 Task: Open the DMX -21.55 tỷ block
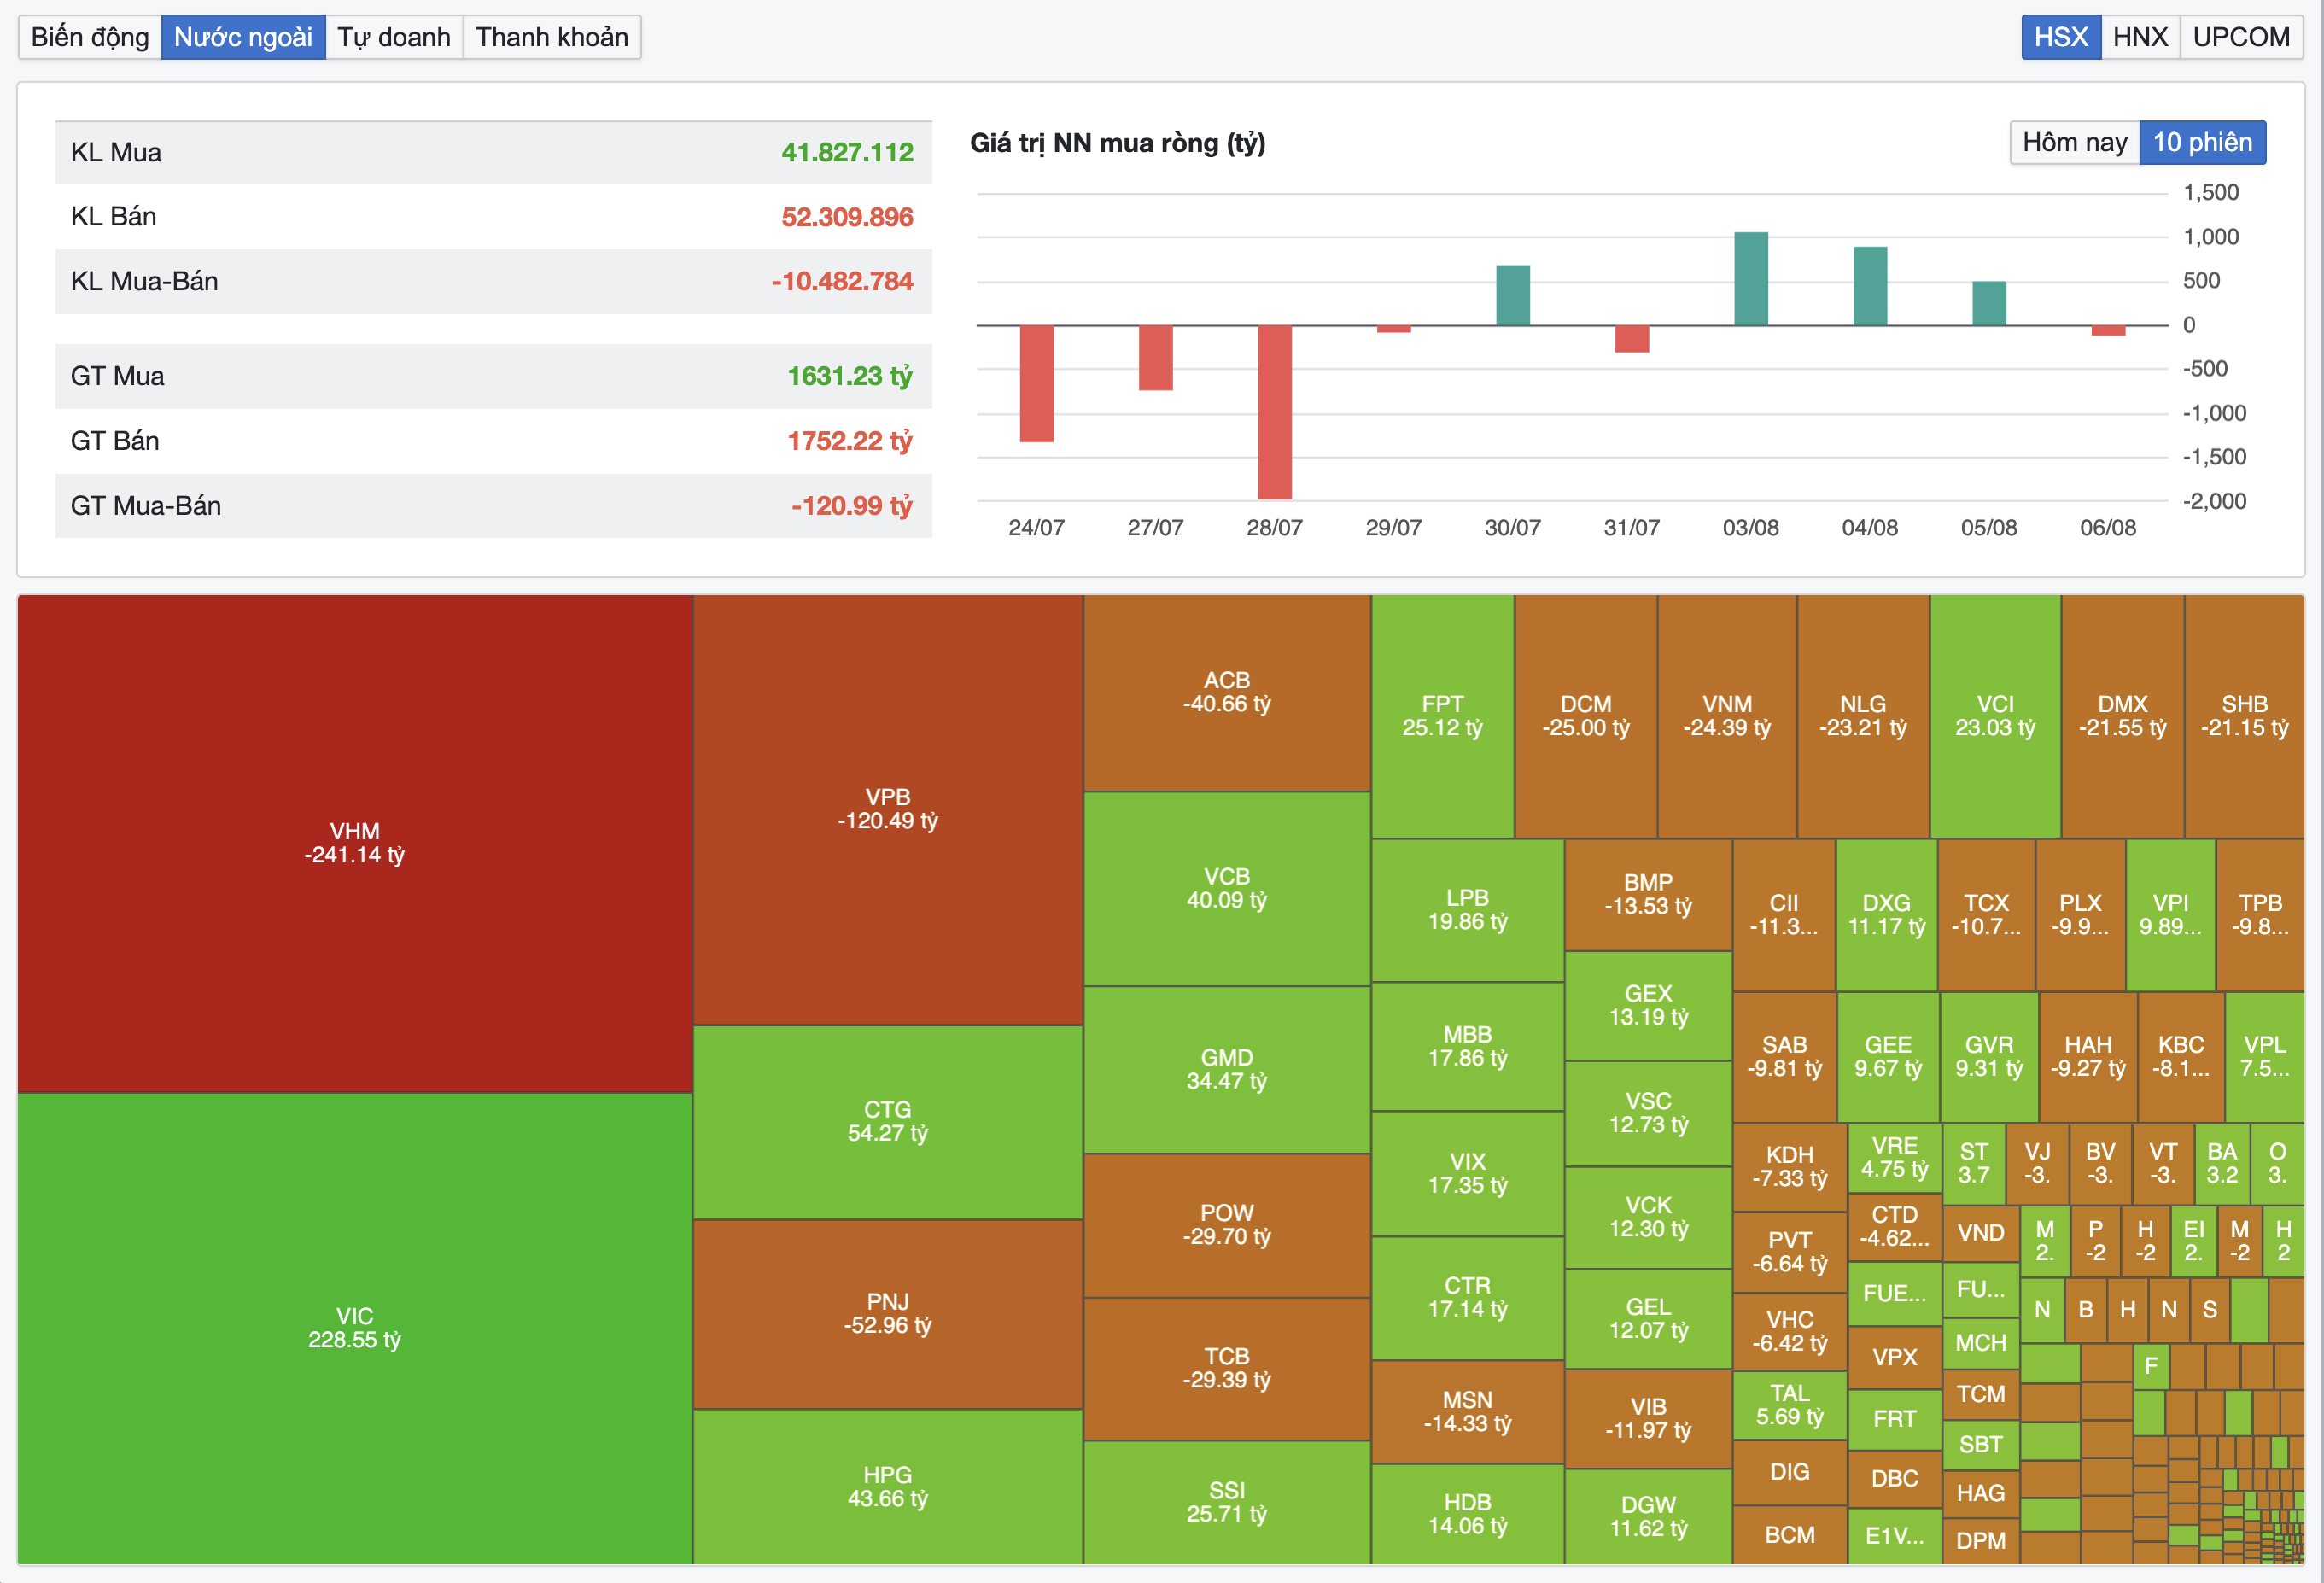(x=2123, y=717)
